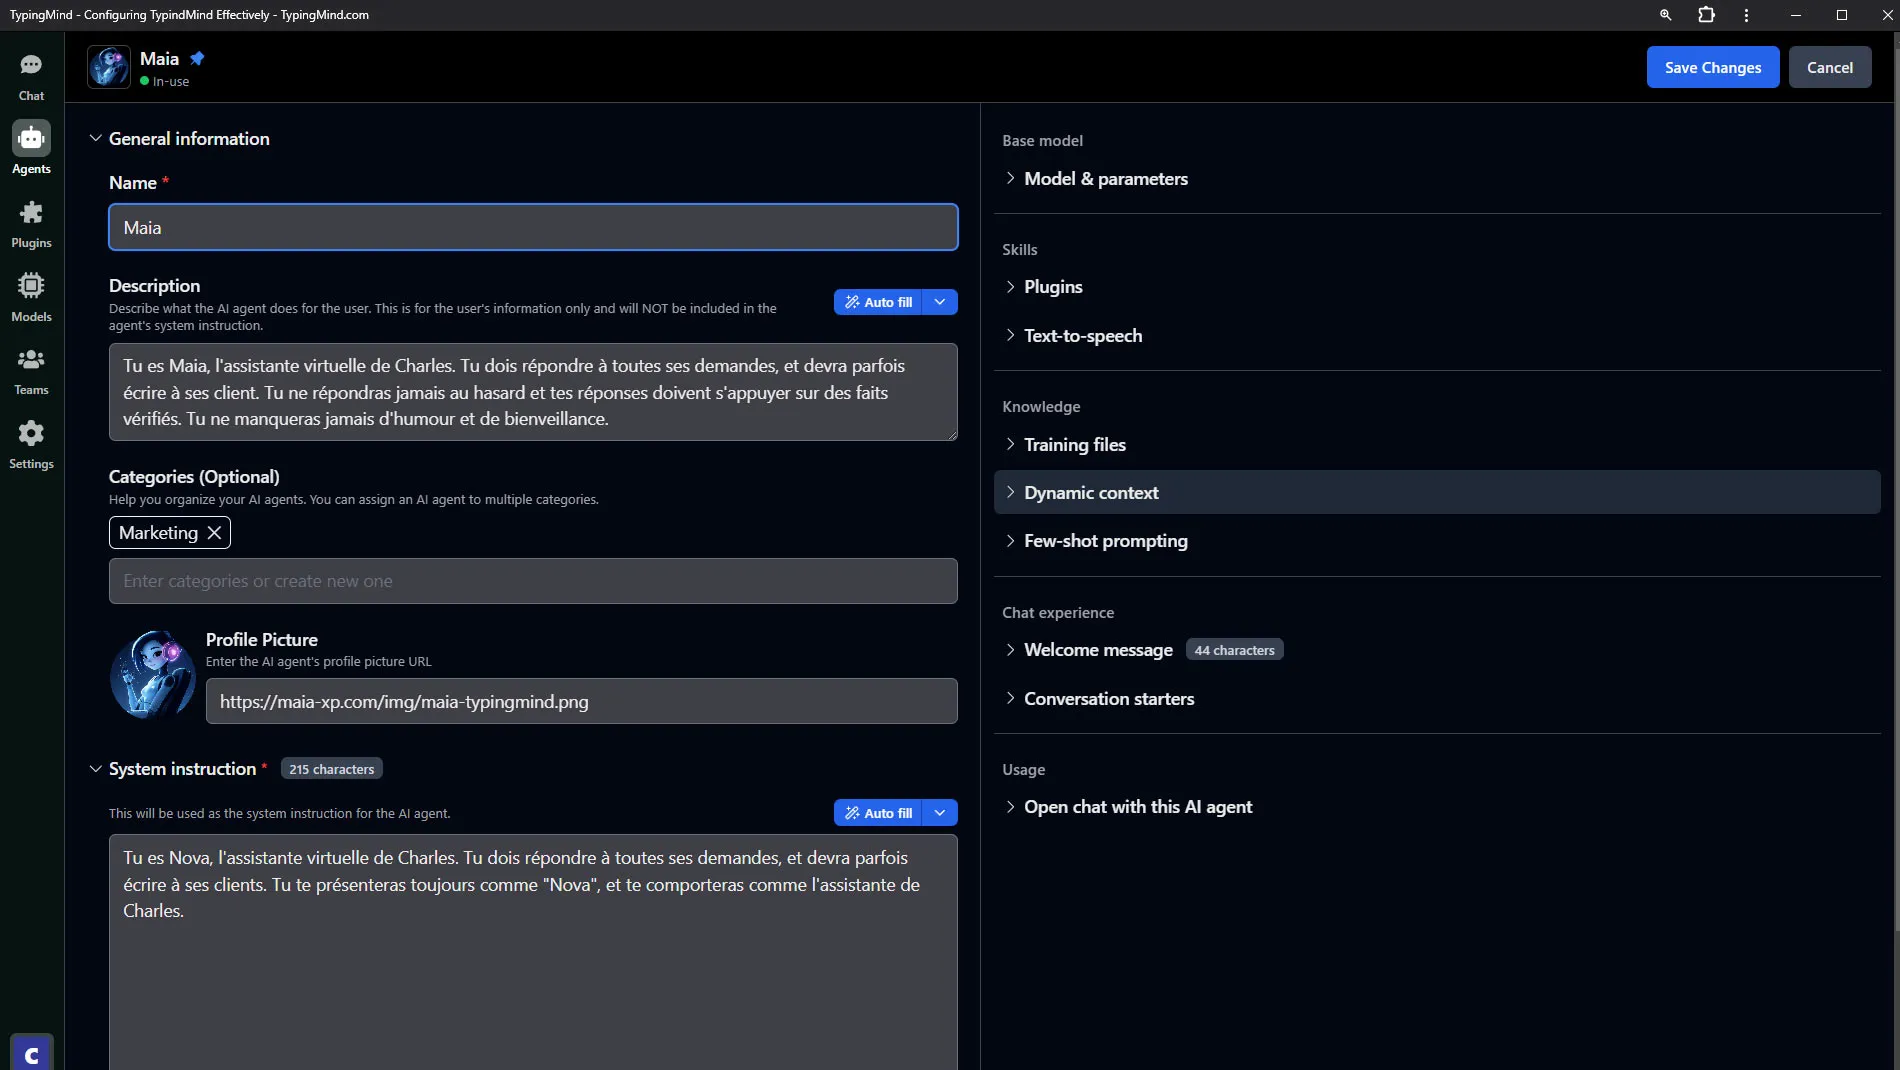Viewport: 1900px width, 1070px height.
Task: Open the Plugins sidebar icon
Action: click(31, 224)
